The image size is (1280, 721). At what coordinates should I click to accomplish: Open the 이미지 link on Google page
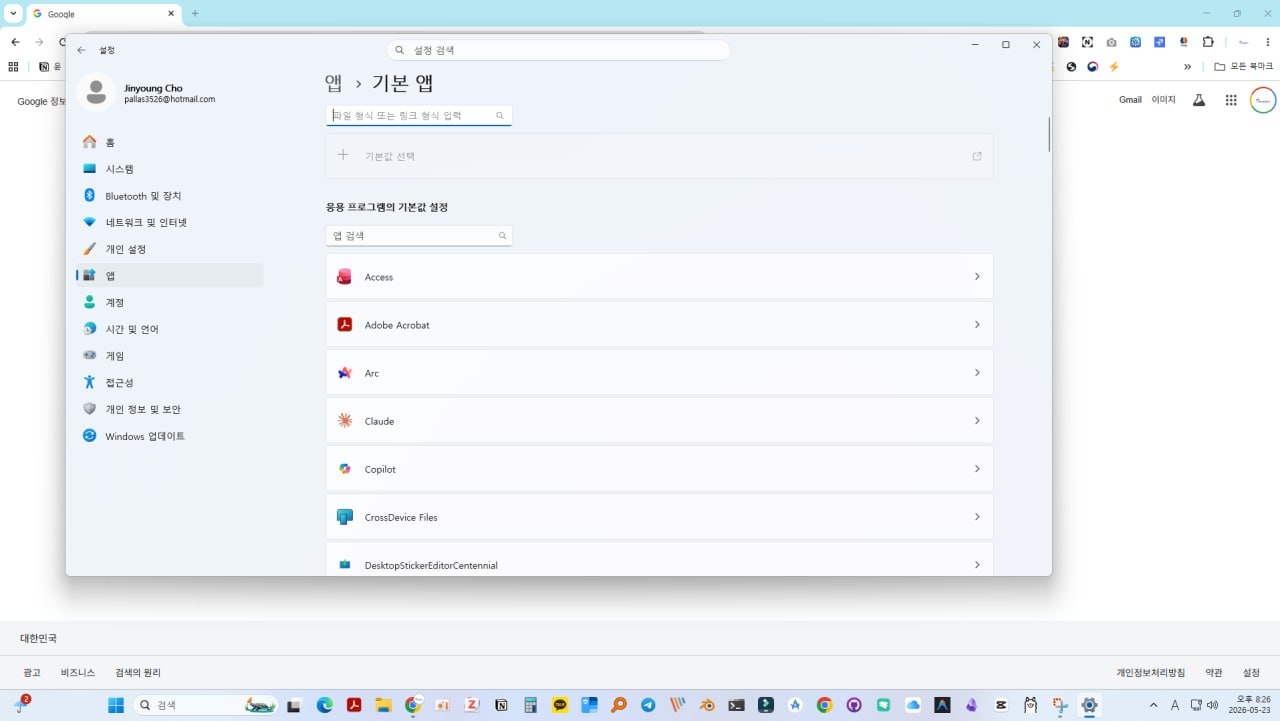pos(1163,100)
